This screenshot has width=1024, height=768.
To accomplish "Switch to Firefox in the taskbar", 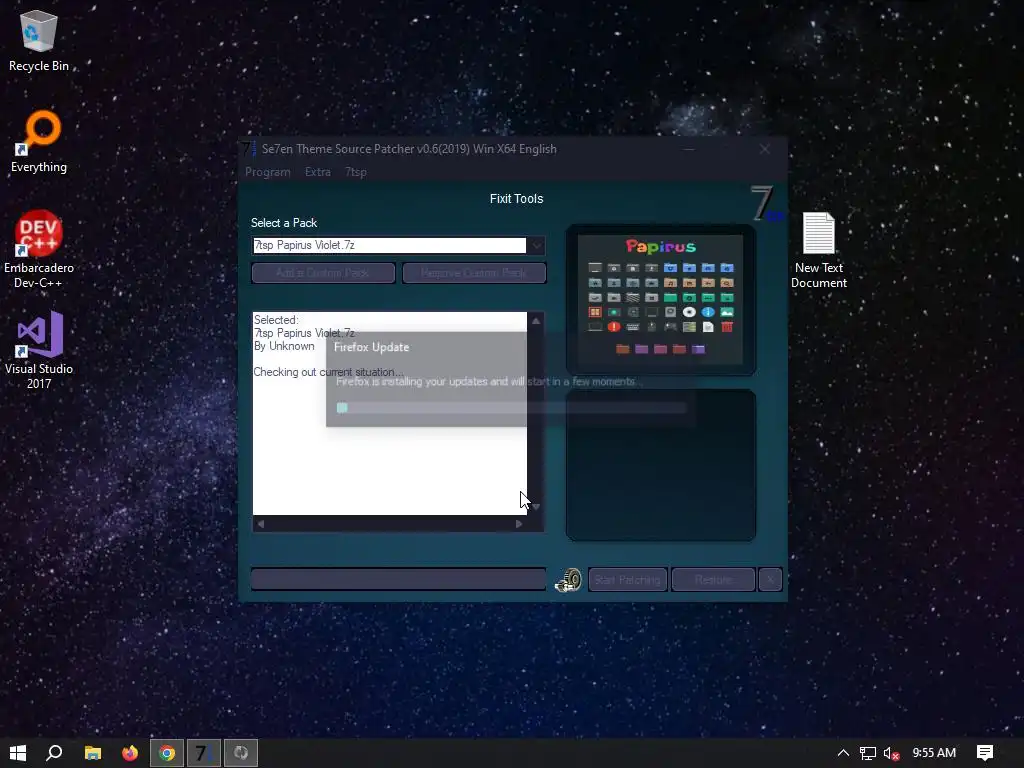I will 130,753.
